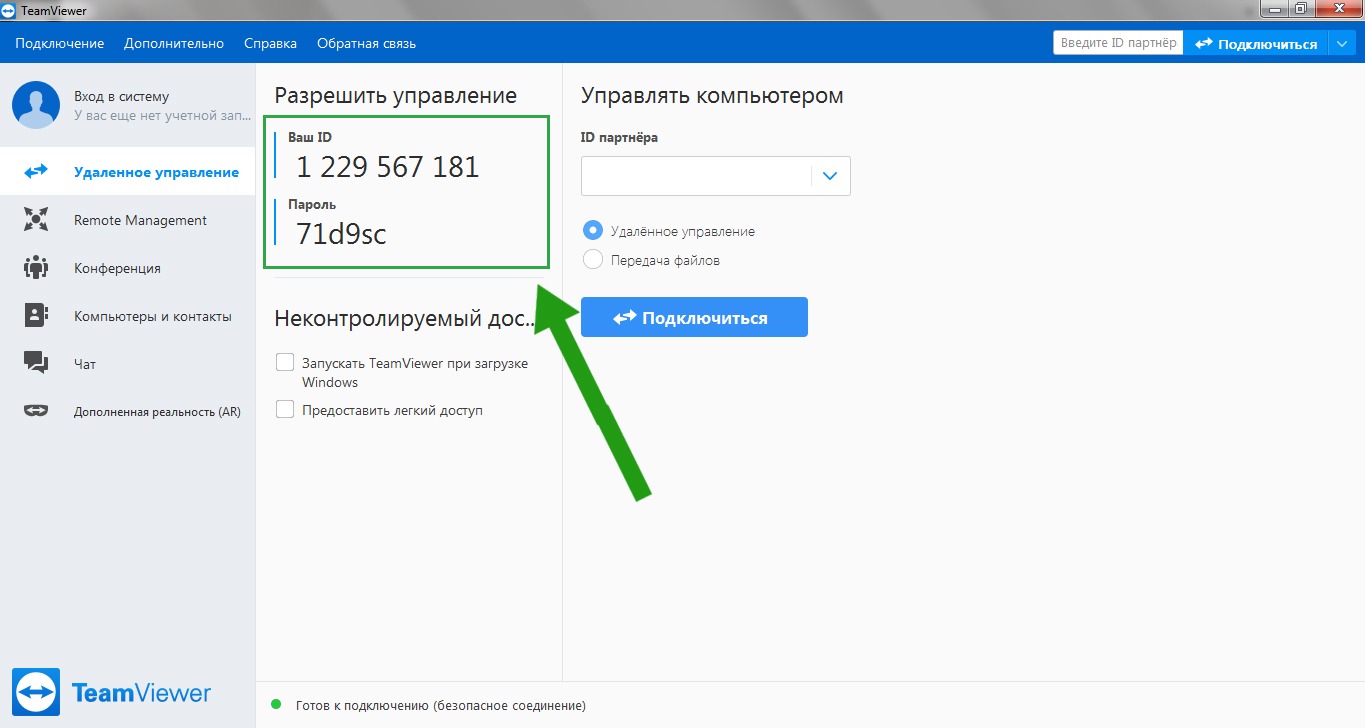
Task: Click the Готов к подключению status text
Action: 441,705
